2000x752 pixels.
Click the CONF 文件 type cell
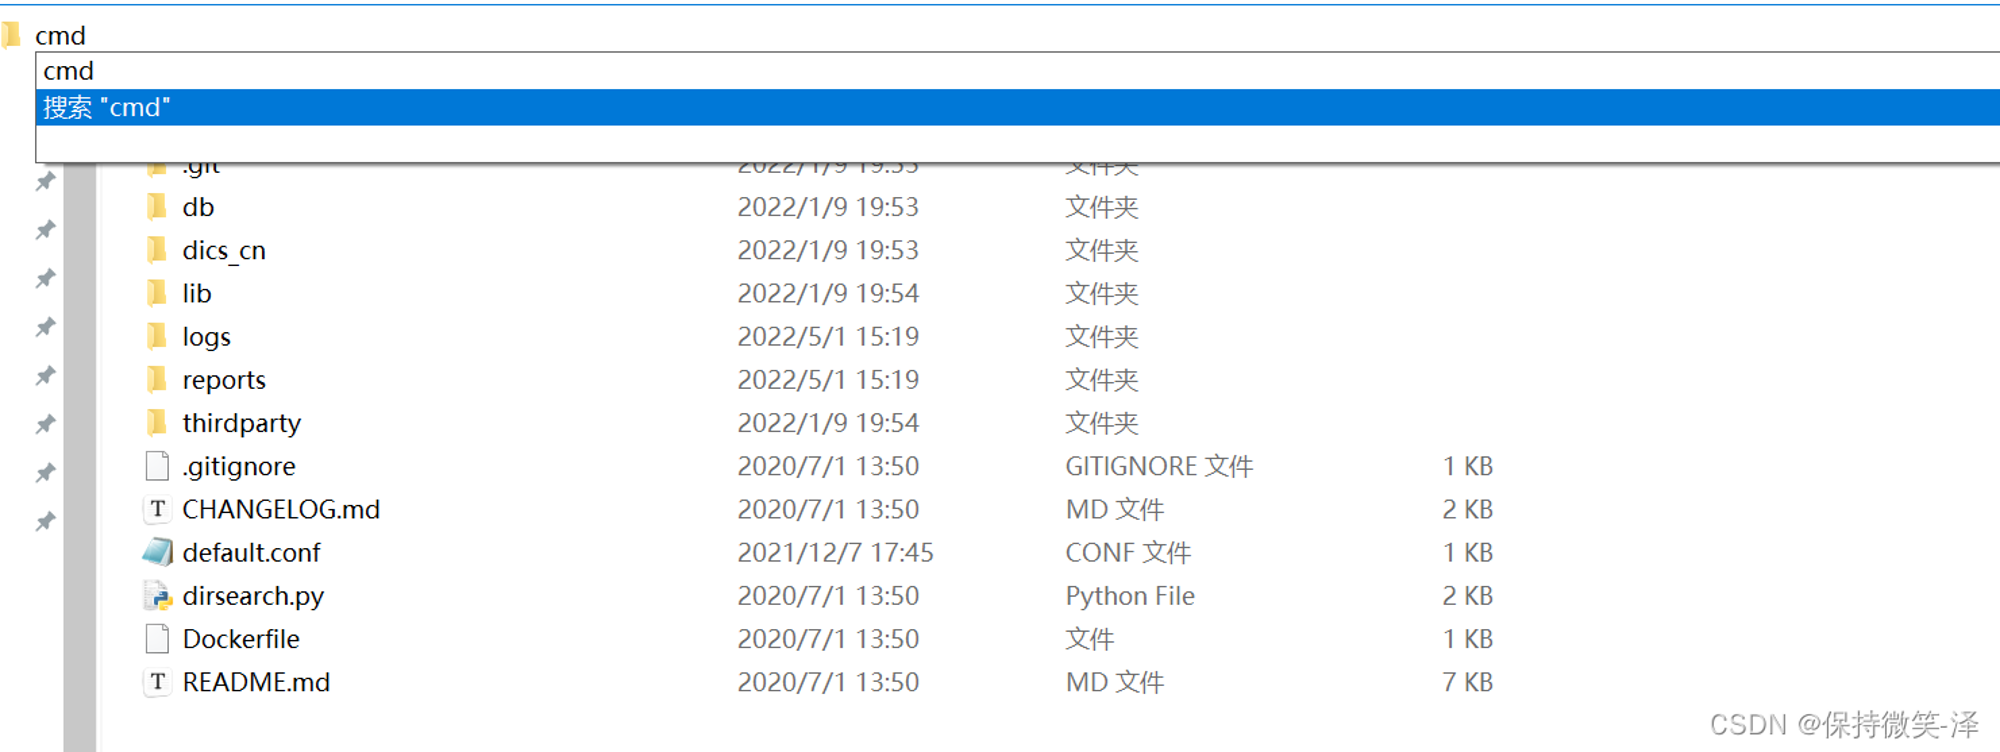pos(1128,552)
